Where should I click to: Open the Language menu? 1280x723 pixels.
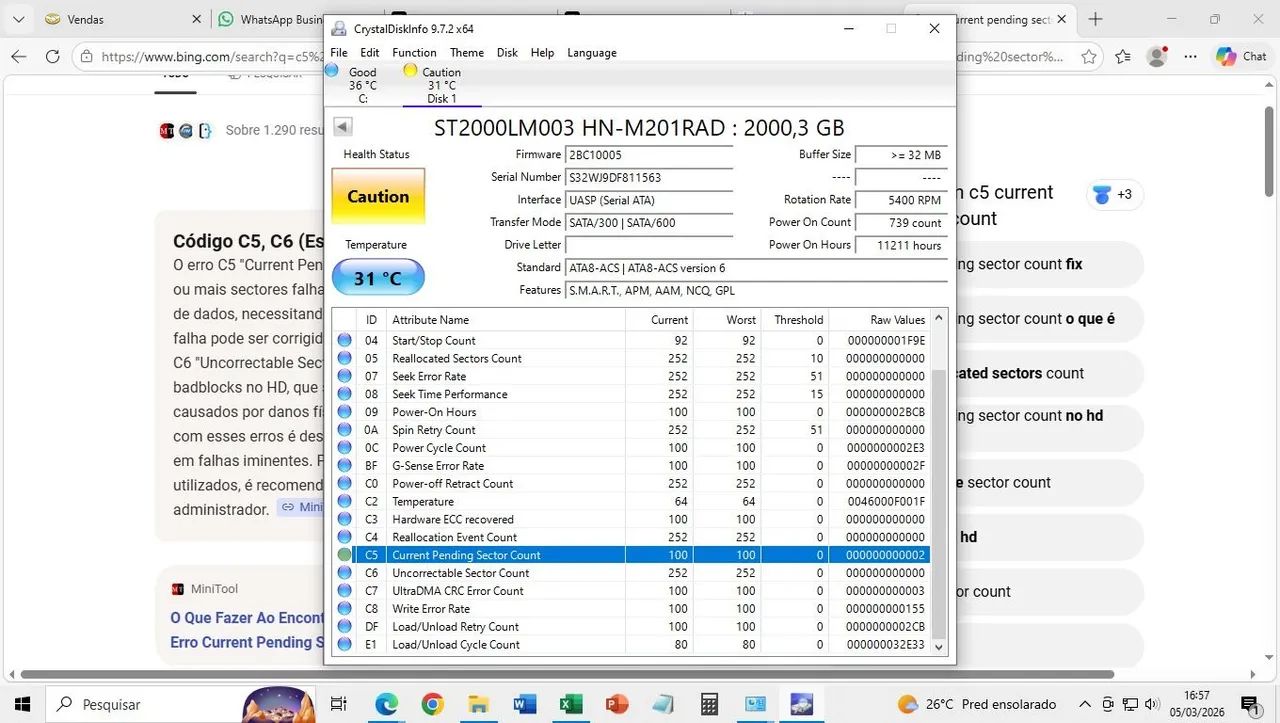592,53
